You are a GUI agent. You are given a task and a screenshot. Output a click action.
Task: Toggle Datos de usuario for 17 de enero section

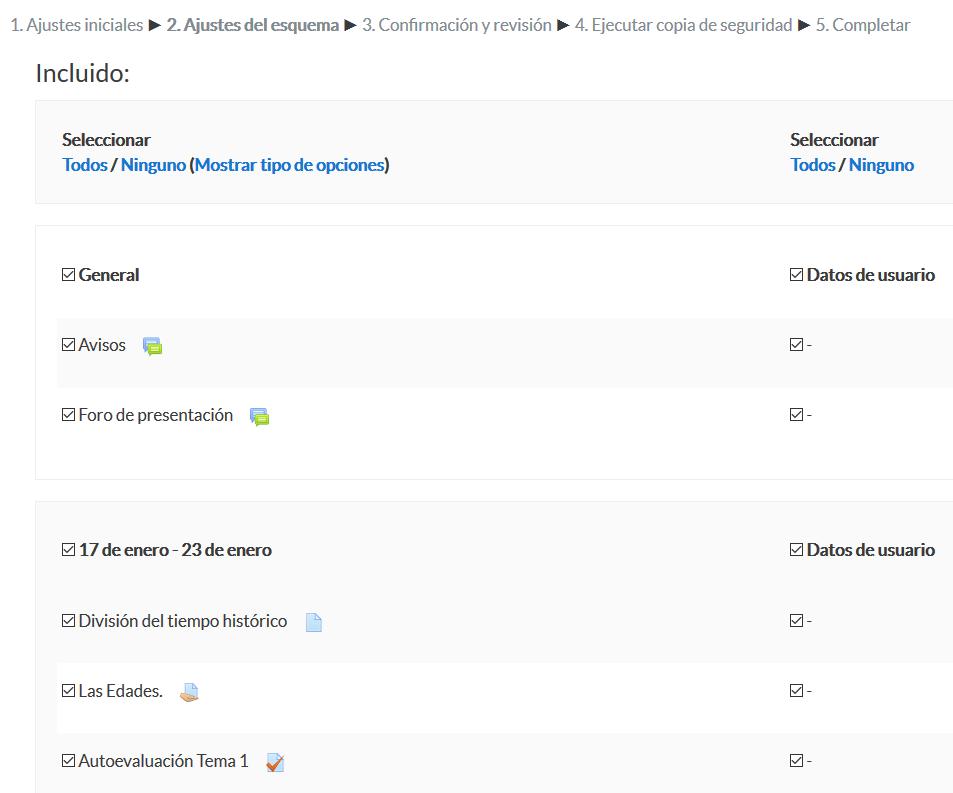coord(796,550)
